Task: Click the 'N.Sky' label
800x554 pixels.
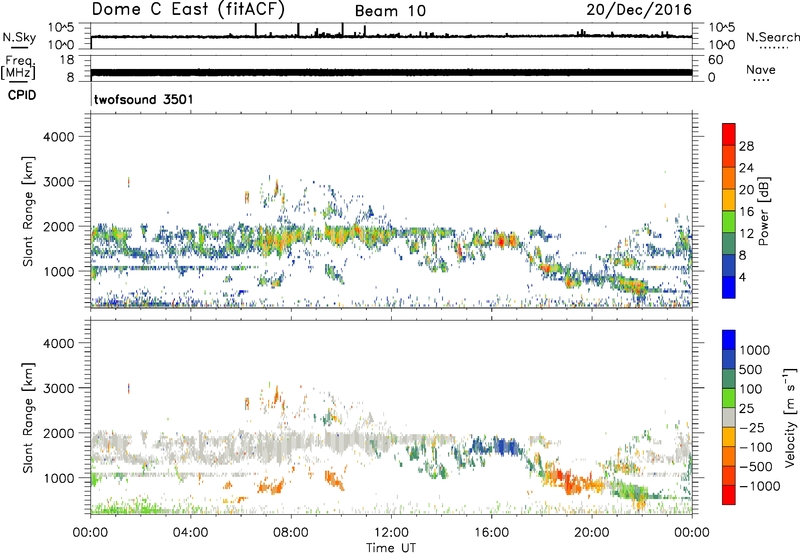Action: point(19,38)
